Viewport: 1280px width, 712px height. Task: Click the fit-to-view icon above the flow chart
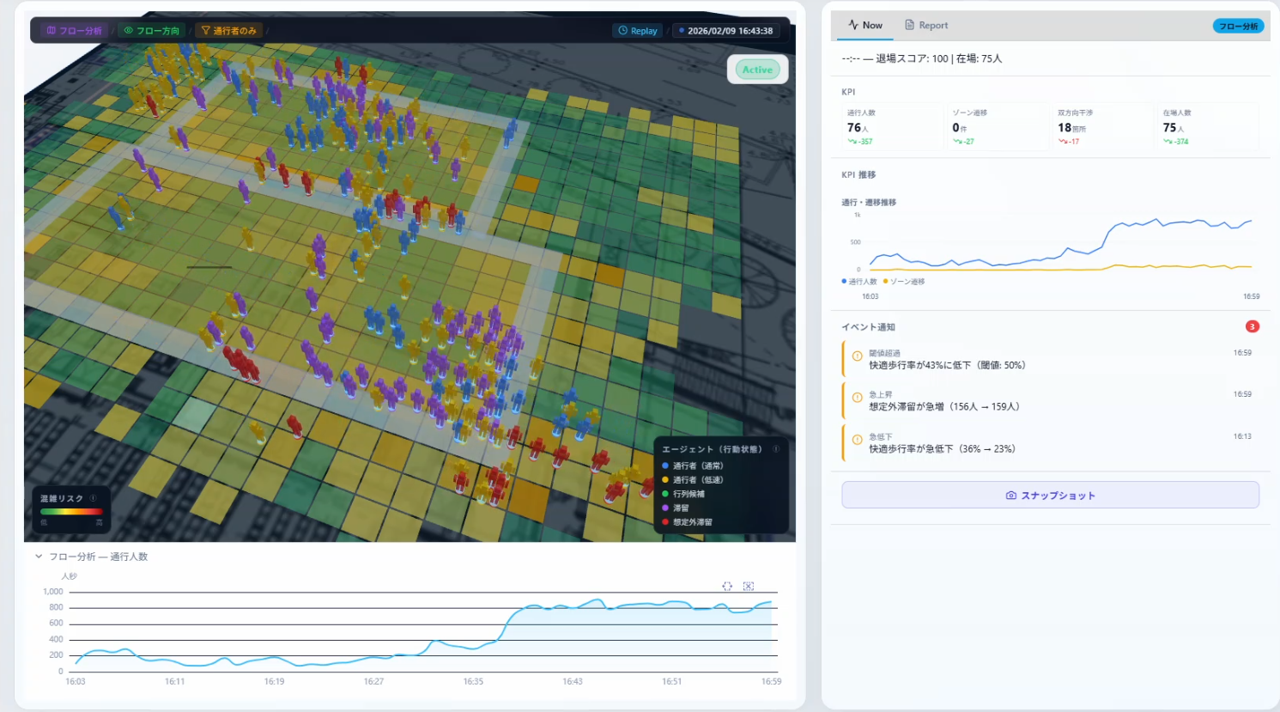coord(727,586)
